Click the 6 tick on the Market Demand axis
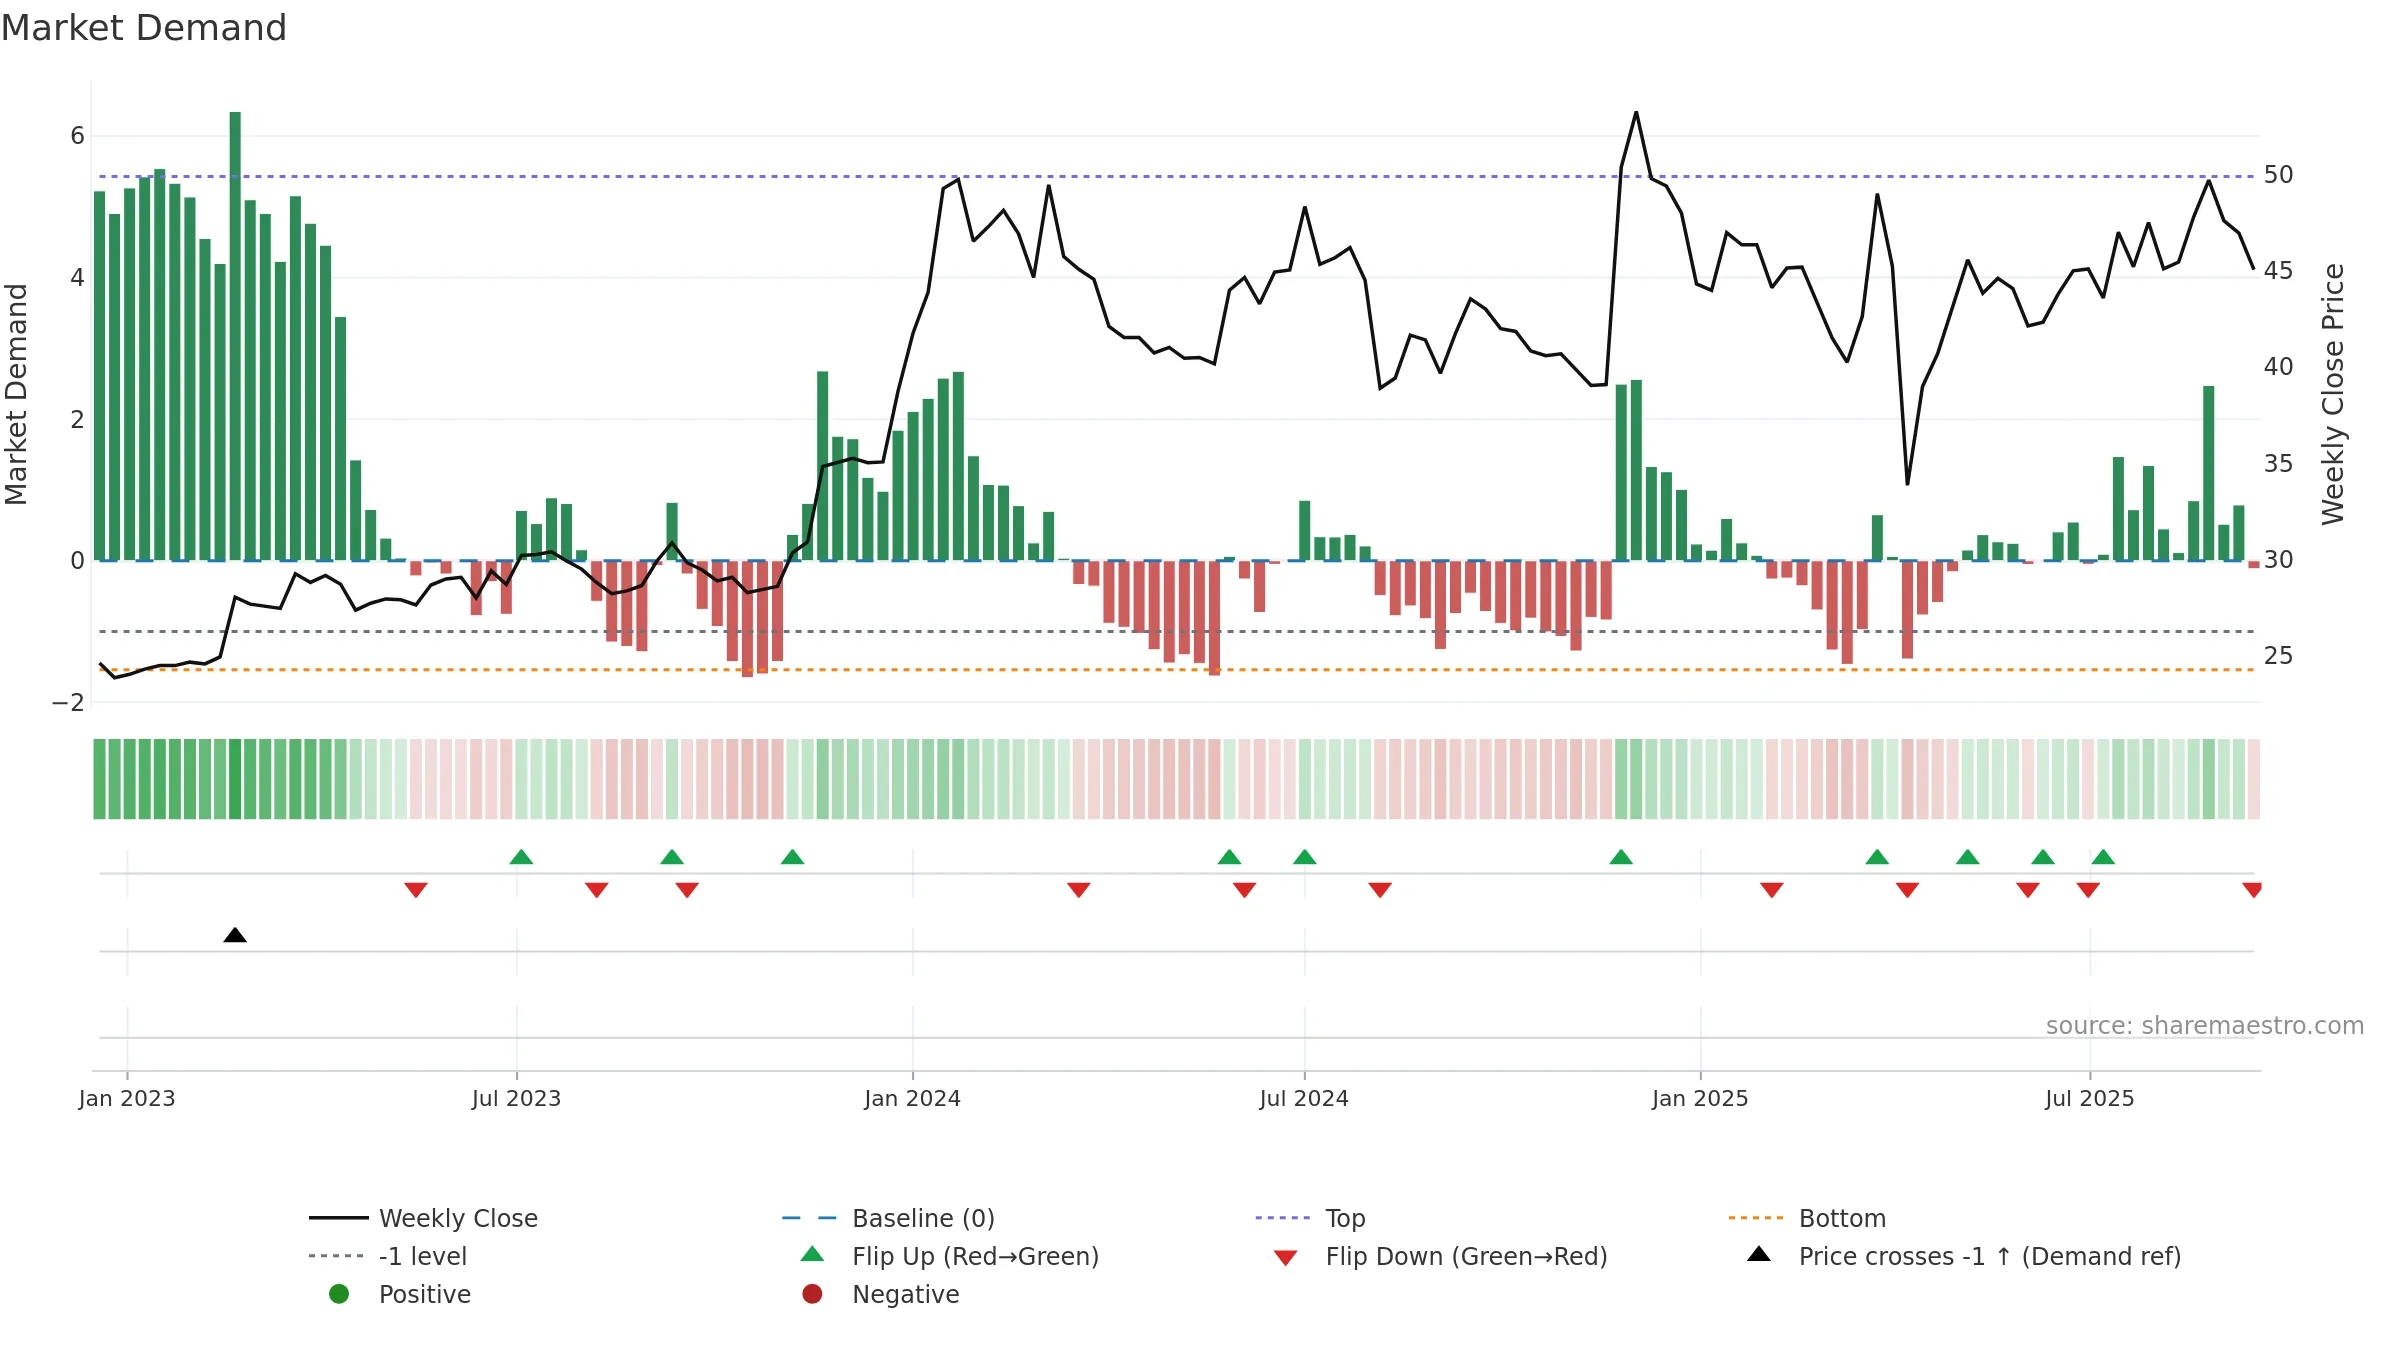 click(77, 136)
